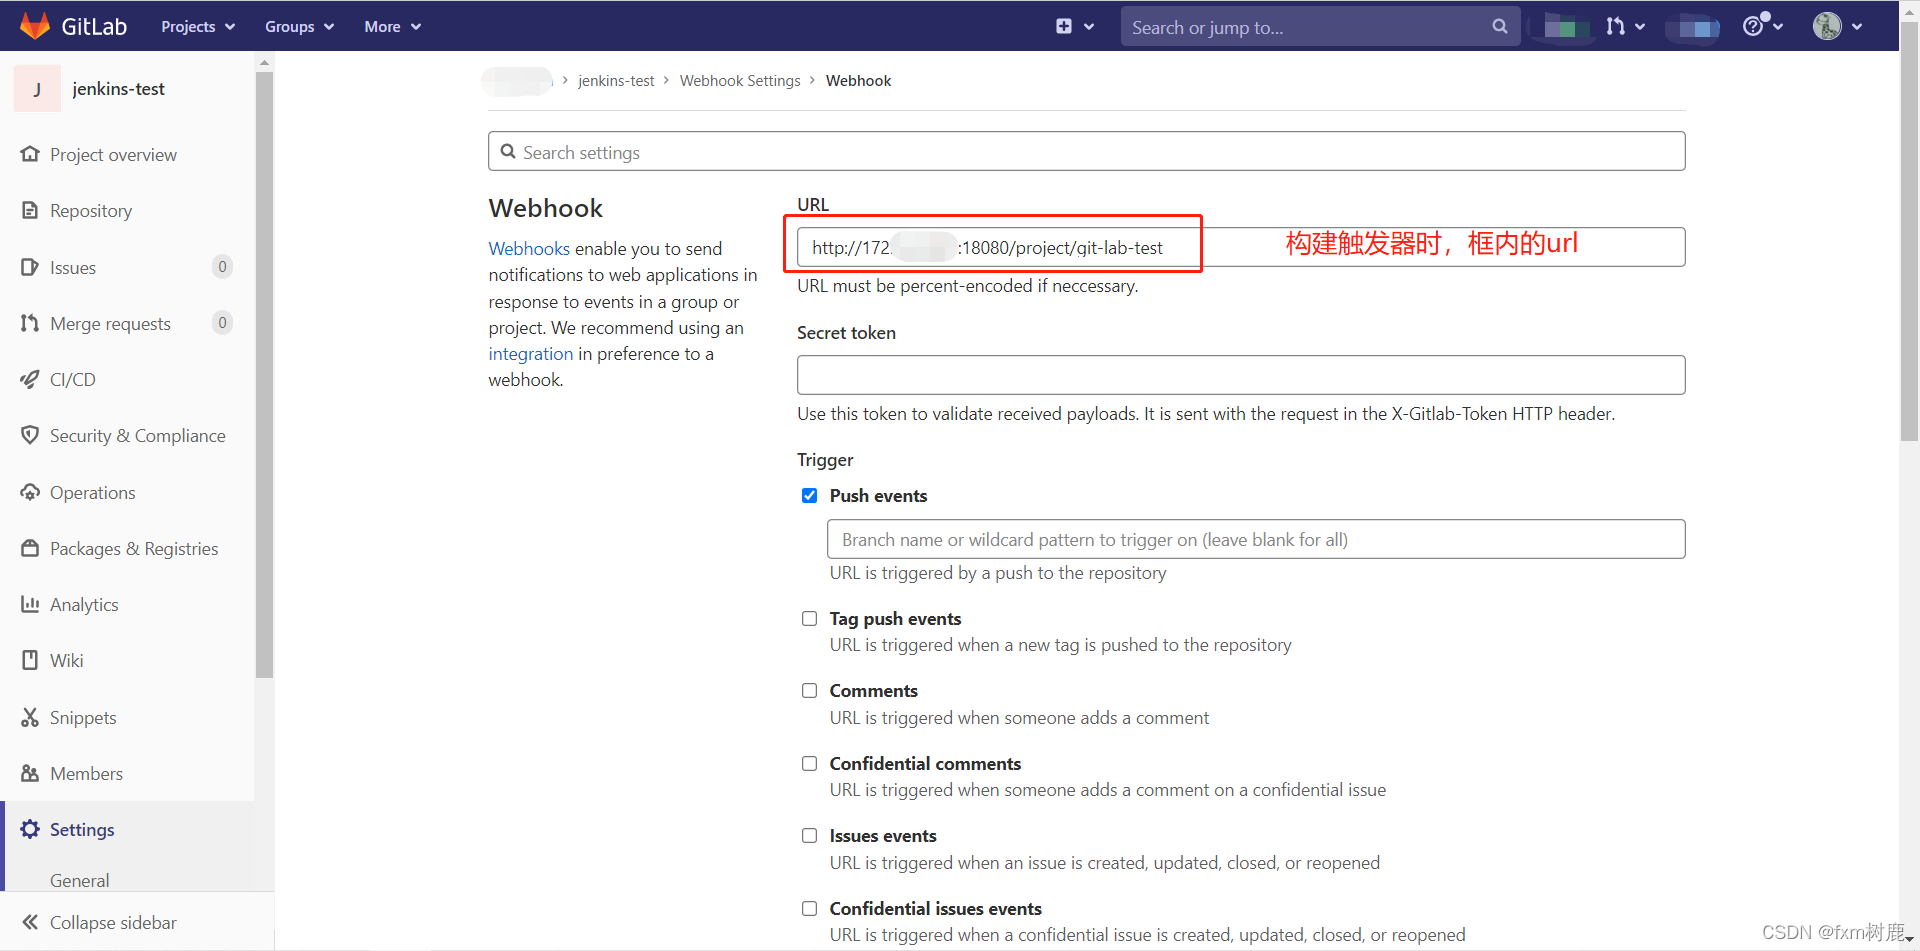Expand the arrow next to plus icon
Viewport: 1920px width, 951px height.
click(1089, 27)
